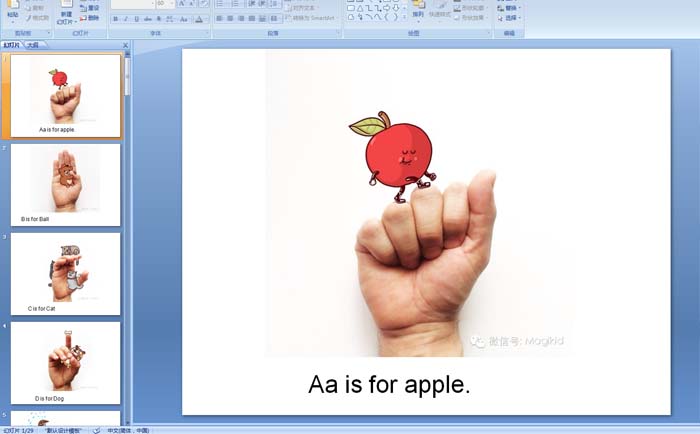Select the partly visible slide 5 thumbnail

click(65, 418)
